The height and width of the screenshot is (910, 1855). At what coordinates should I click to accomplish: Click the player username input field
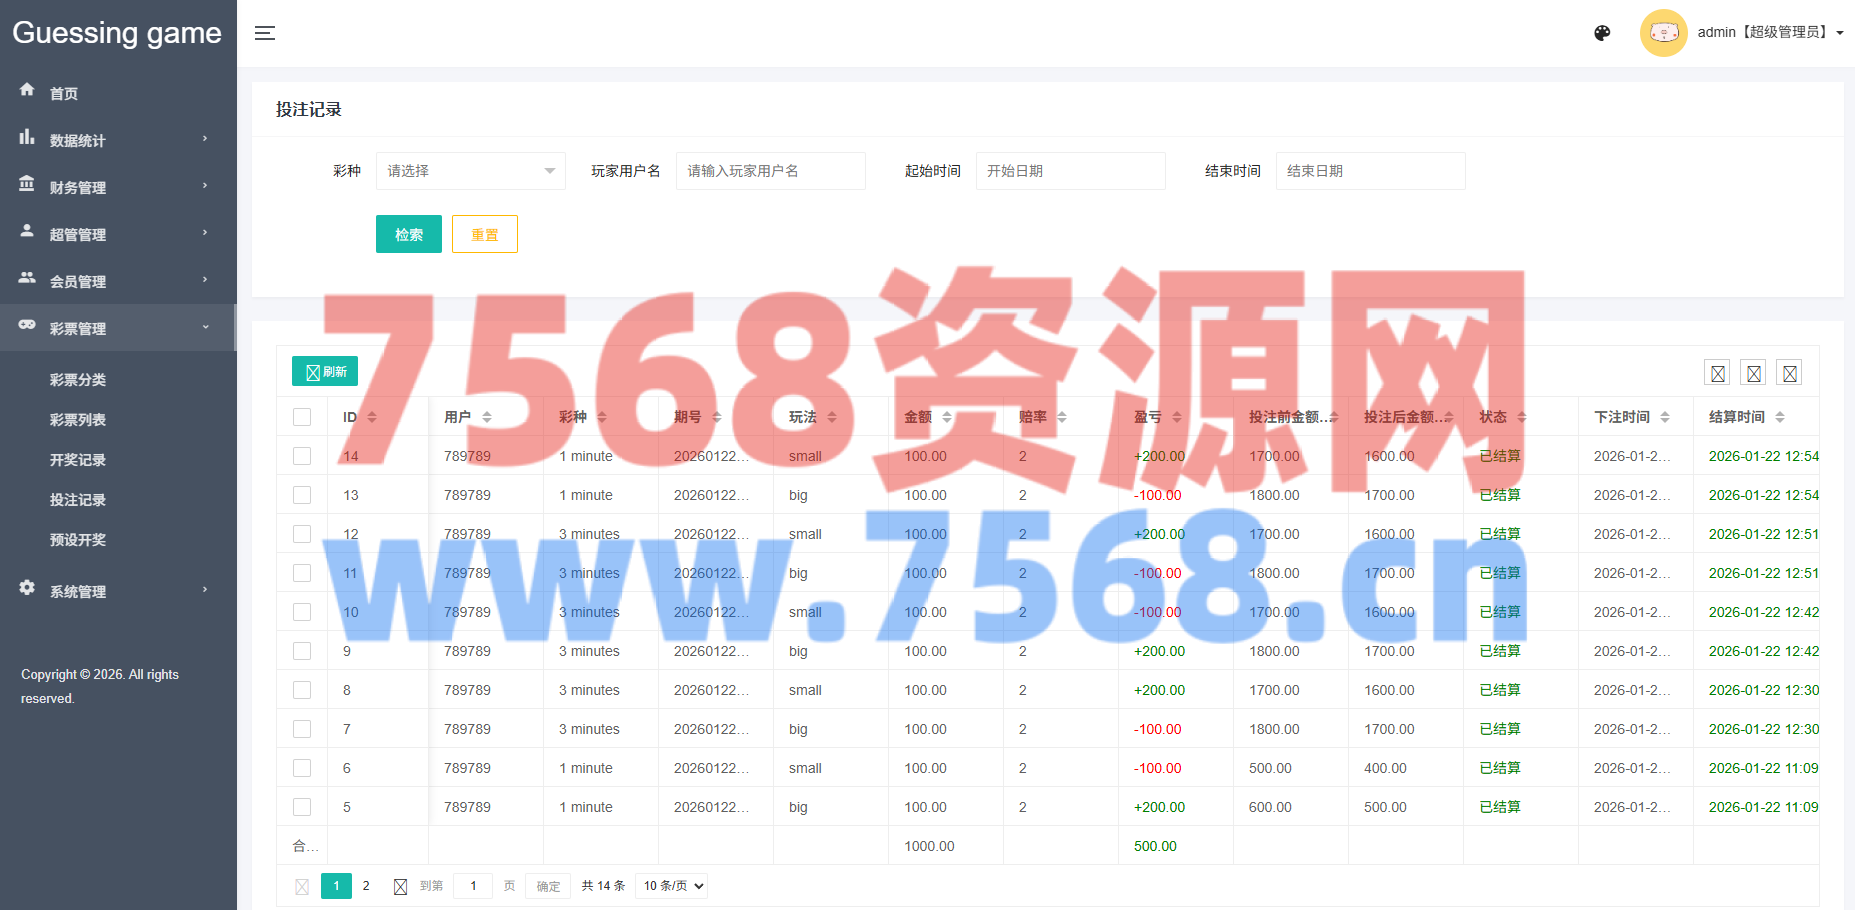tap(770, 171)
